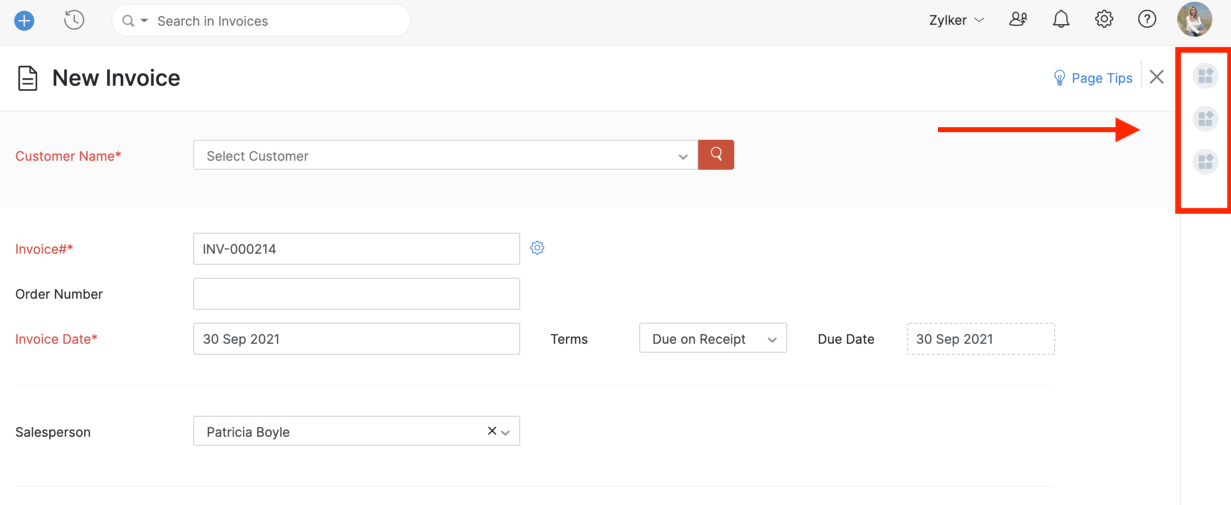The height and width of the screenshot is (505, 1231).
Task: Open the refer and earn people icon
Action: [1018, 19]
